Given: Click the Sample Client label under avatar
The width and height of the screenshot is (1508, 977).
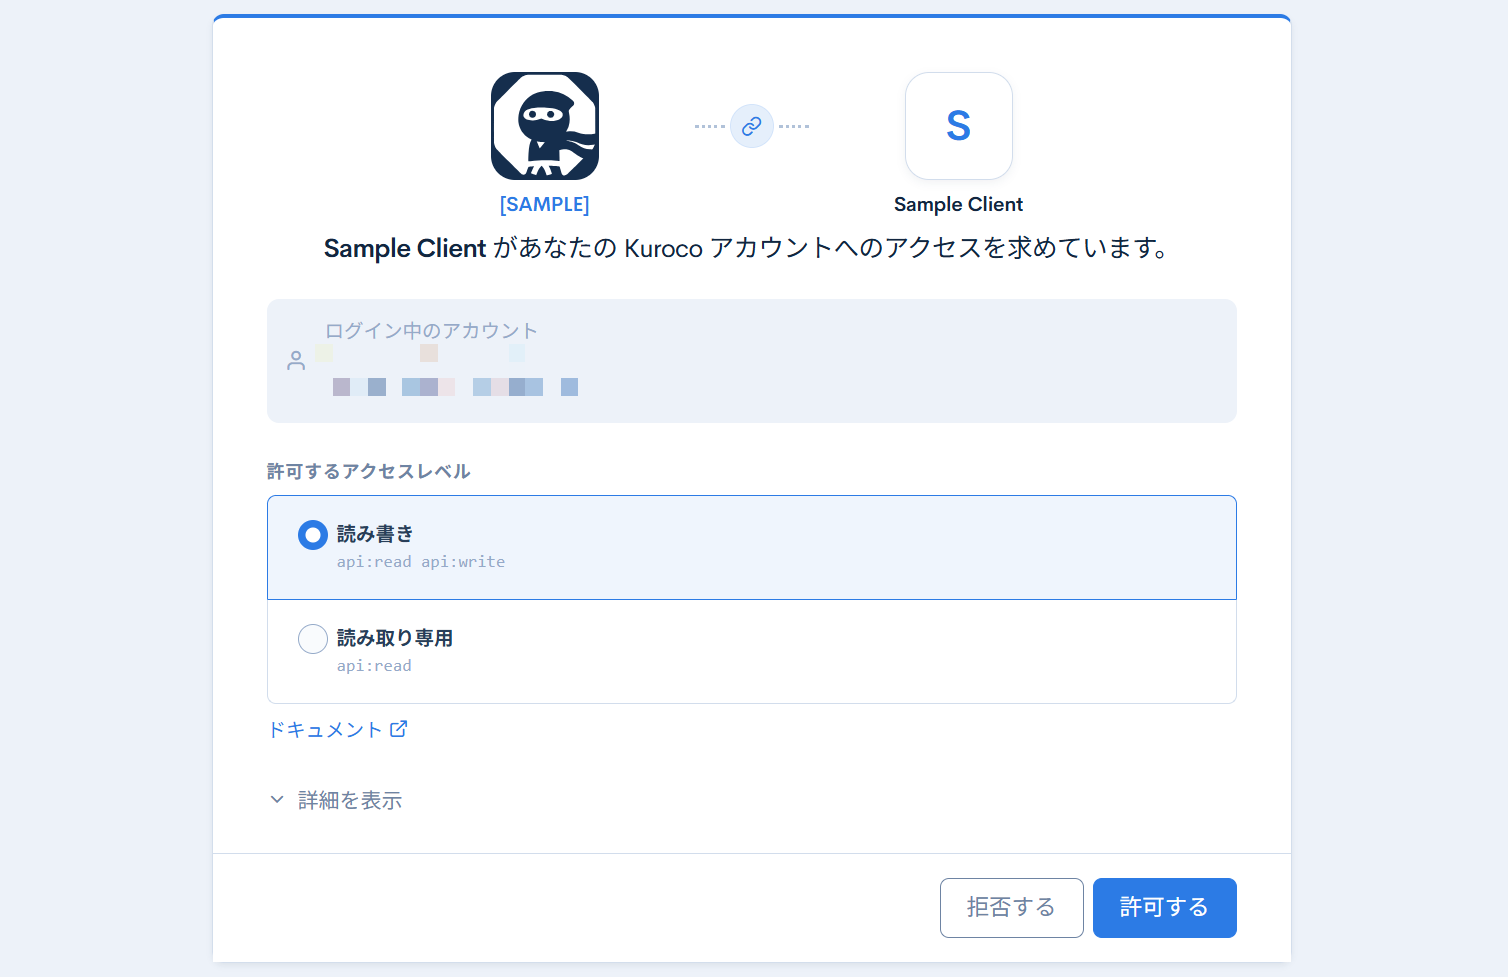Looking at the screenshot, I should [x=958, y=204].
